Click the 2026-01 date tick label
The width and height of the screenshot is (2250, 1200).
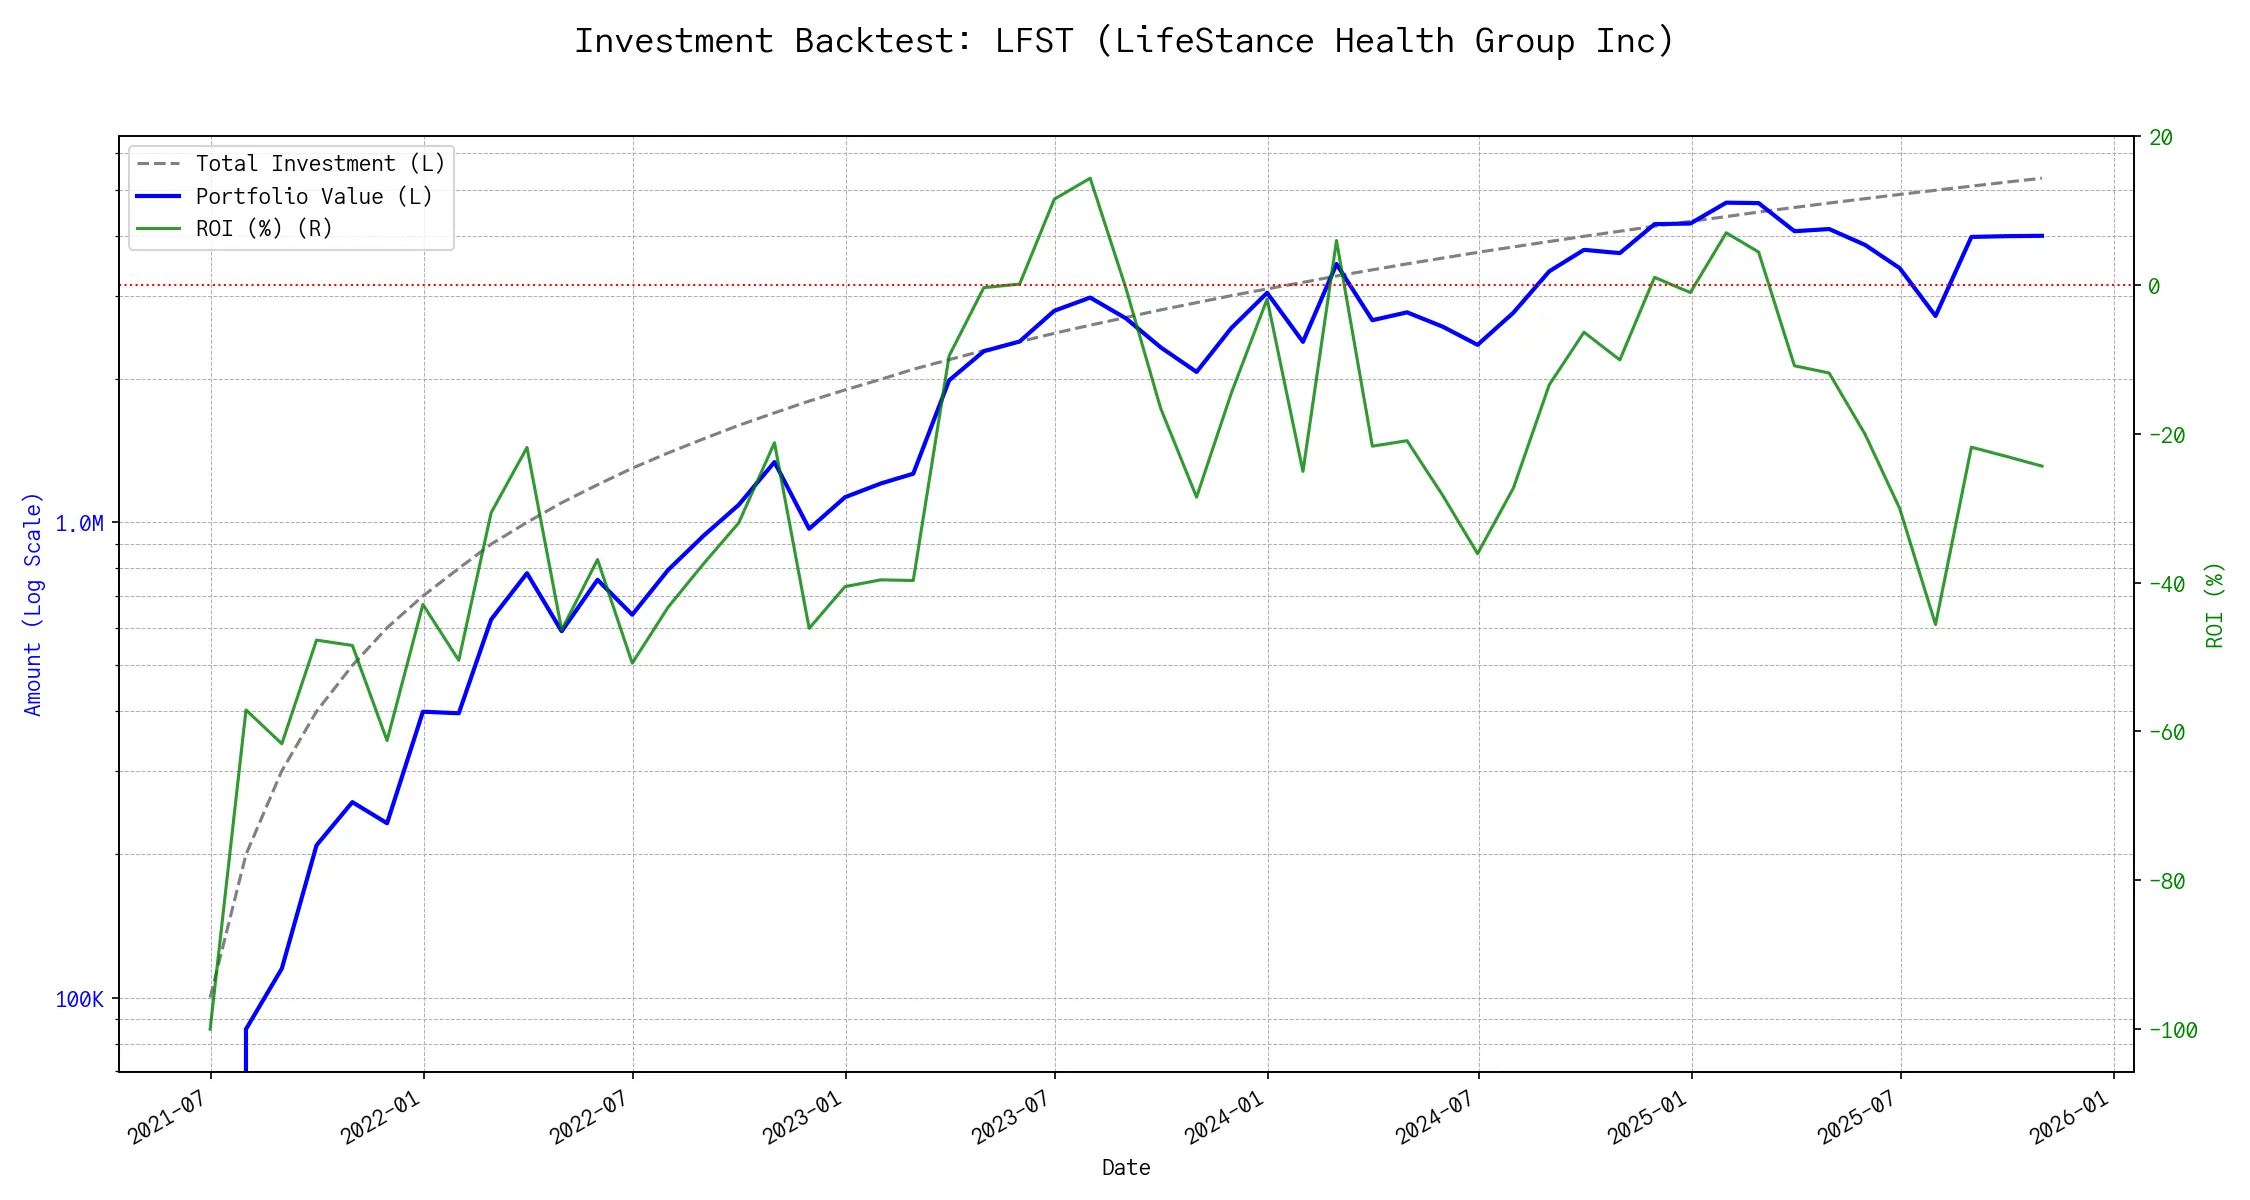(x=2069, y=1117)
